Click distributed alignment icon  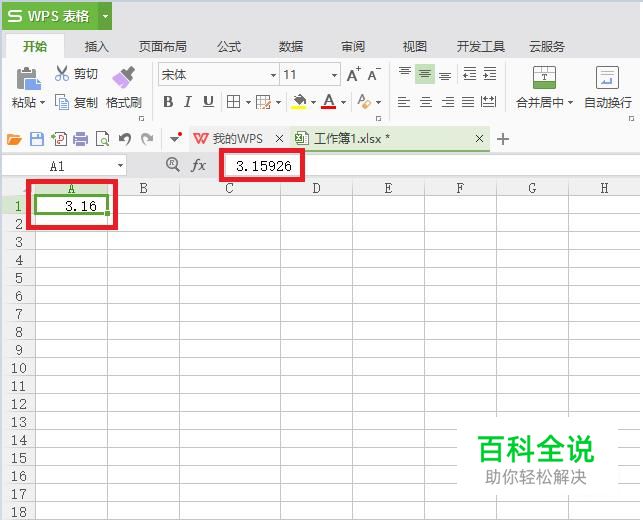[x=488, y=101]
